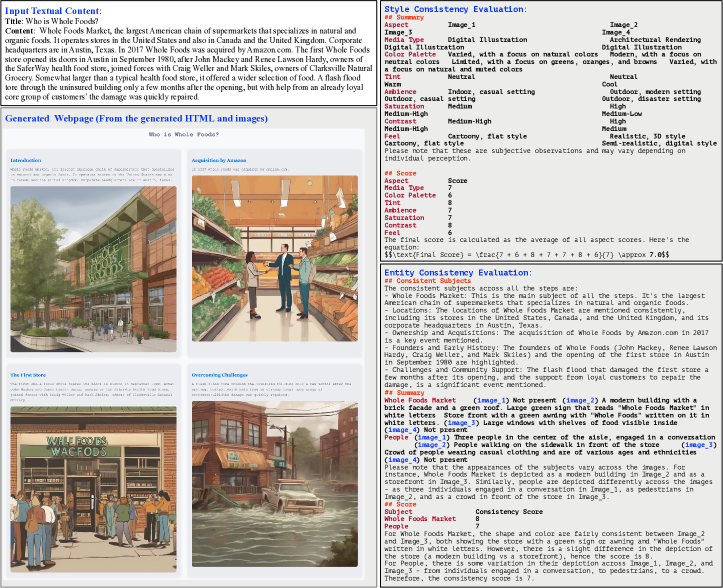Click 'Entity Consistency Evaluation:' heading
The width and height of the screenshot is (723, 588).
pos(458,273)
